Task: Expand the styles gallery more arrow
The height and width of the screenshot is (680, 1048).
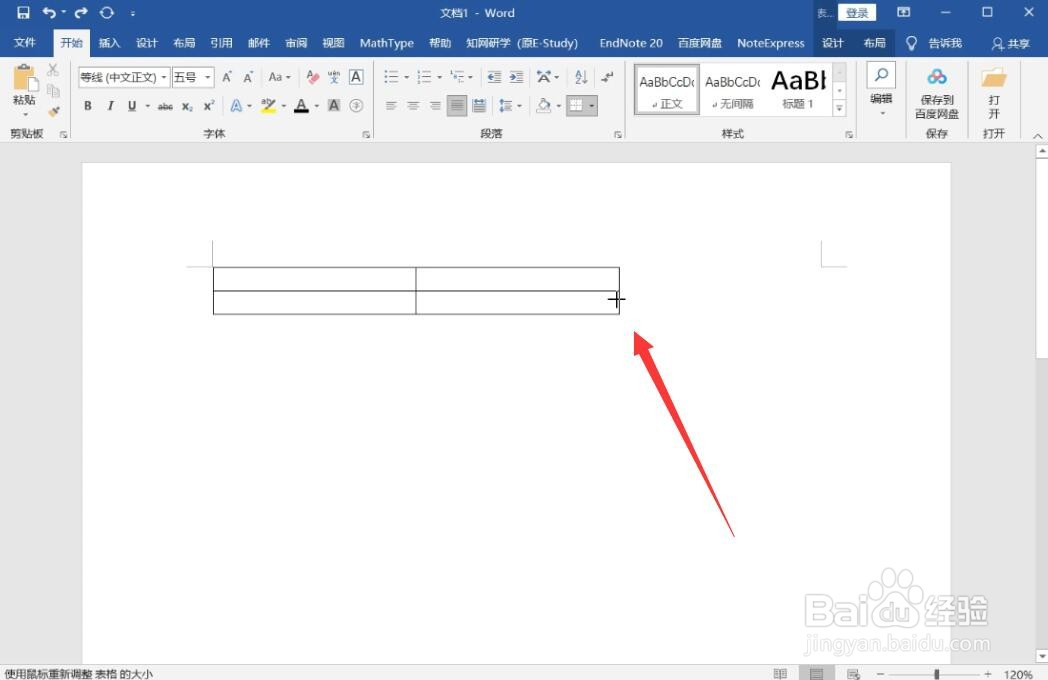Action: pos(839,108)
